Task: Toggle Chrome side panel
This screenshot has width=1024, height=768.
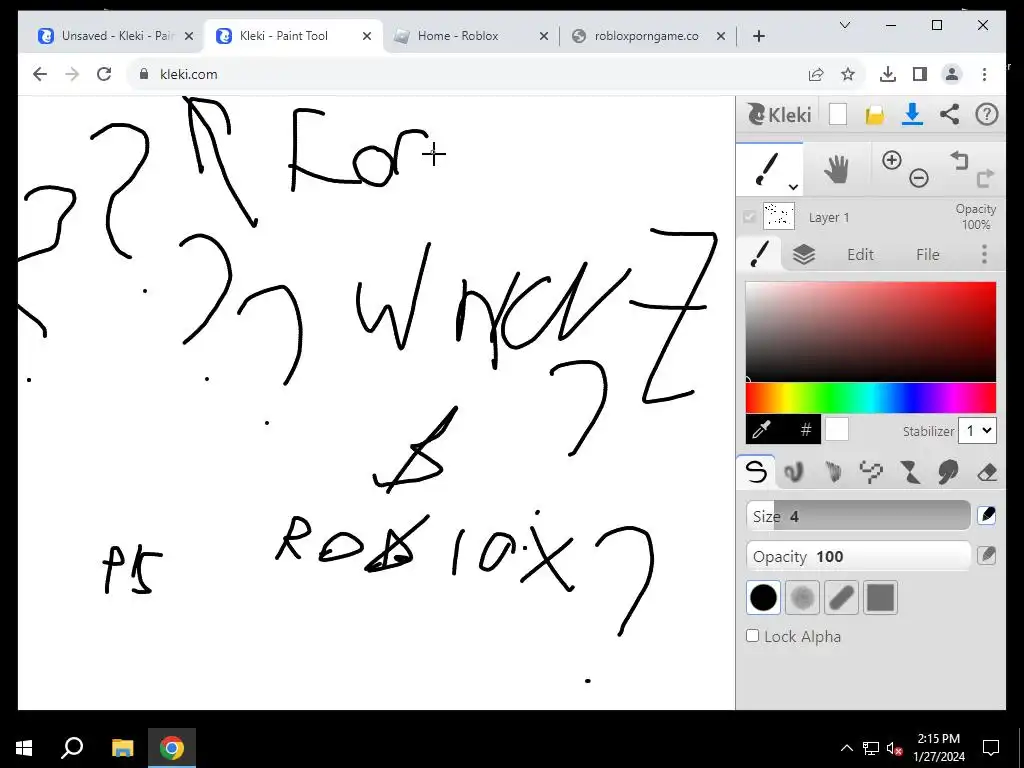Action: coord(920,74)
